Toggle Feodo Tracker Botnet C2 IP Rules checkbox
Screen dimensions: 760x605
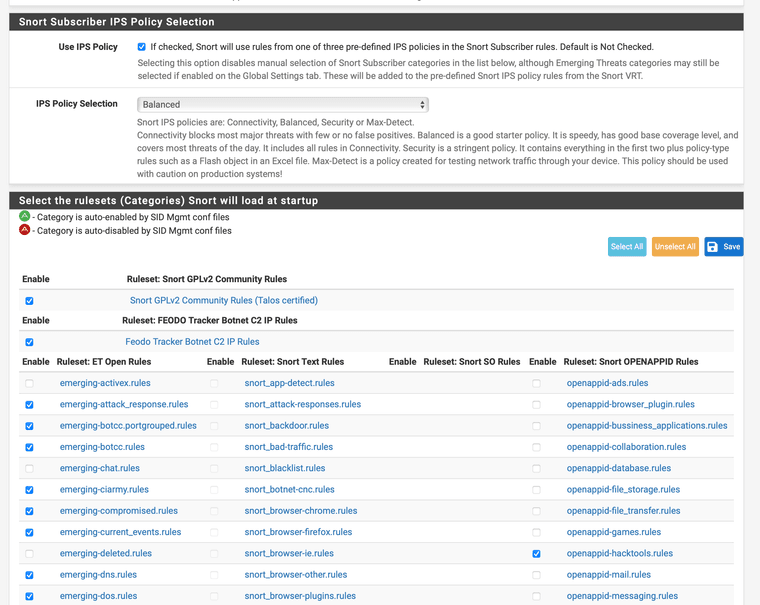(x=29, y=342)
